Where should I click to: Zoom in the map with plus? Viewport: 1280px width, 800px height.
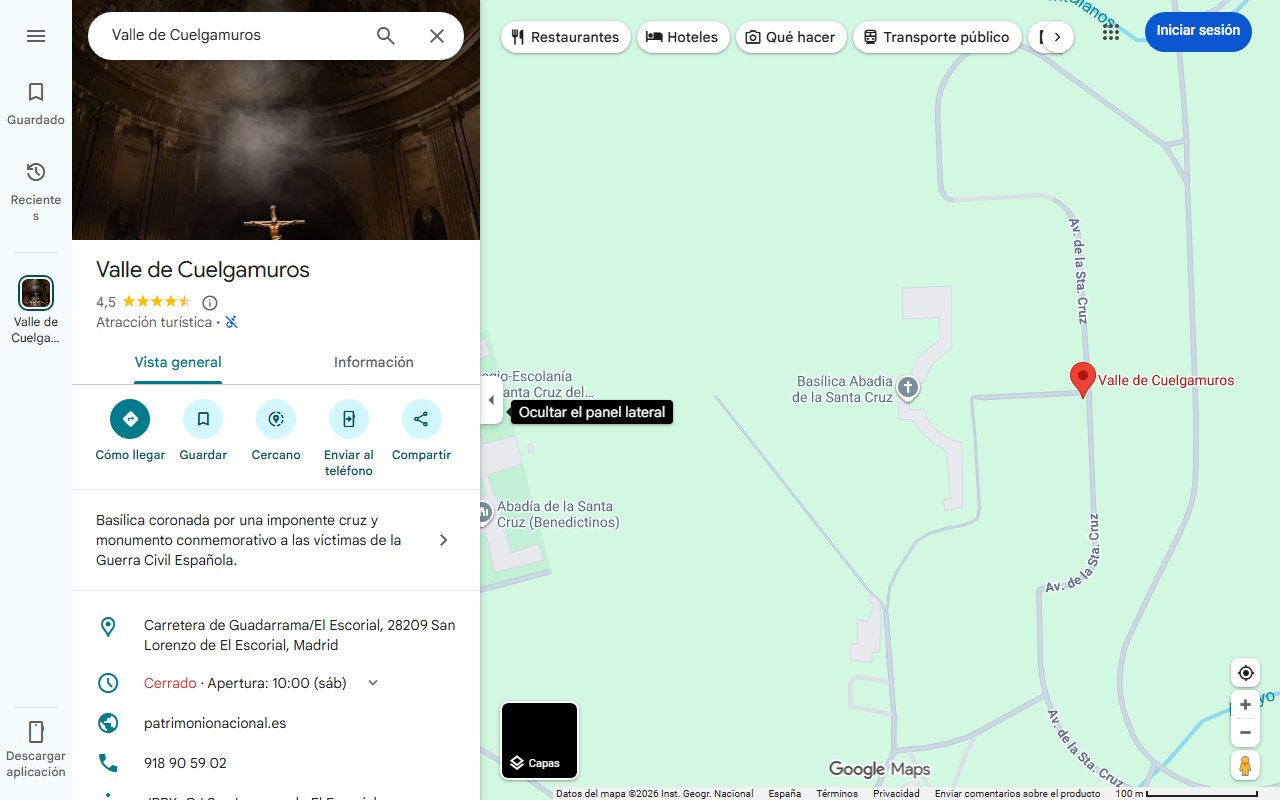[x=1245, y=705]
